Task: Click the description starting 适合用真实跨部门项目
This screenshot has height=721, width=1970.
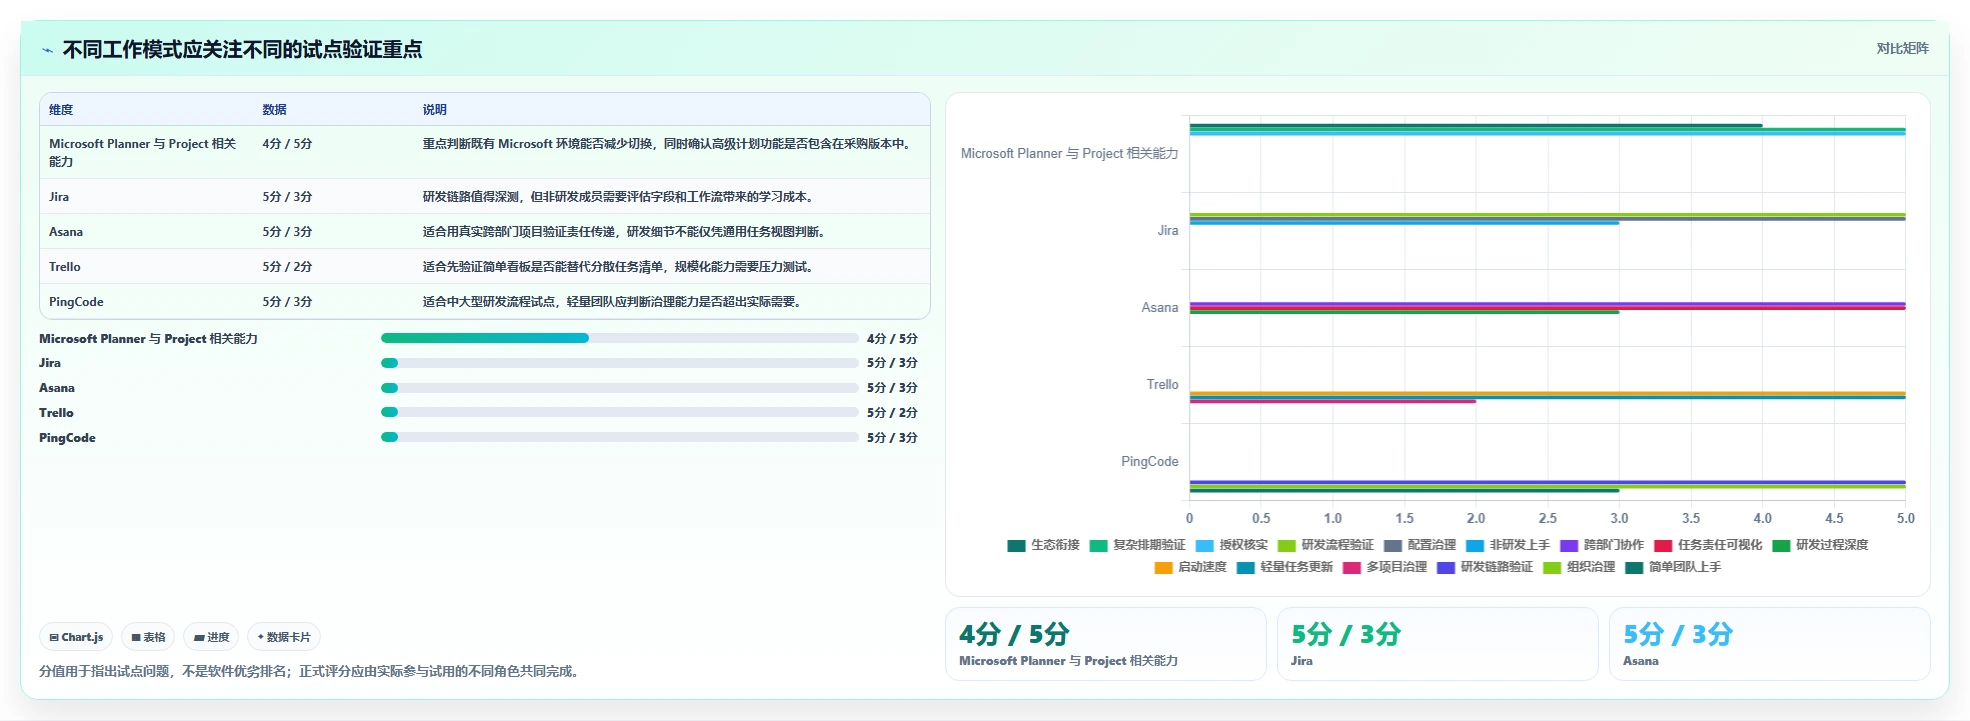Action: pos(625,232)
